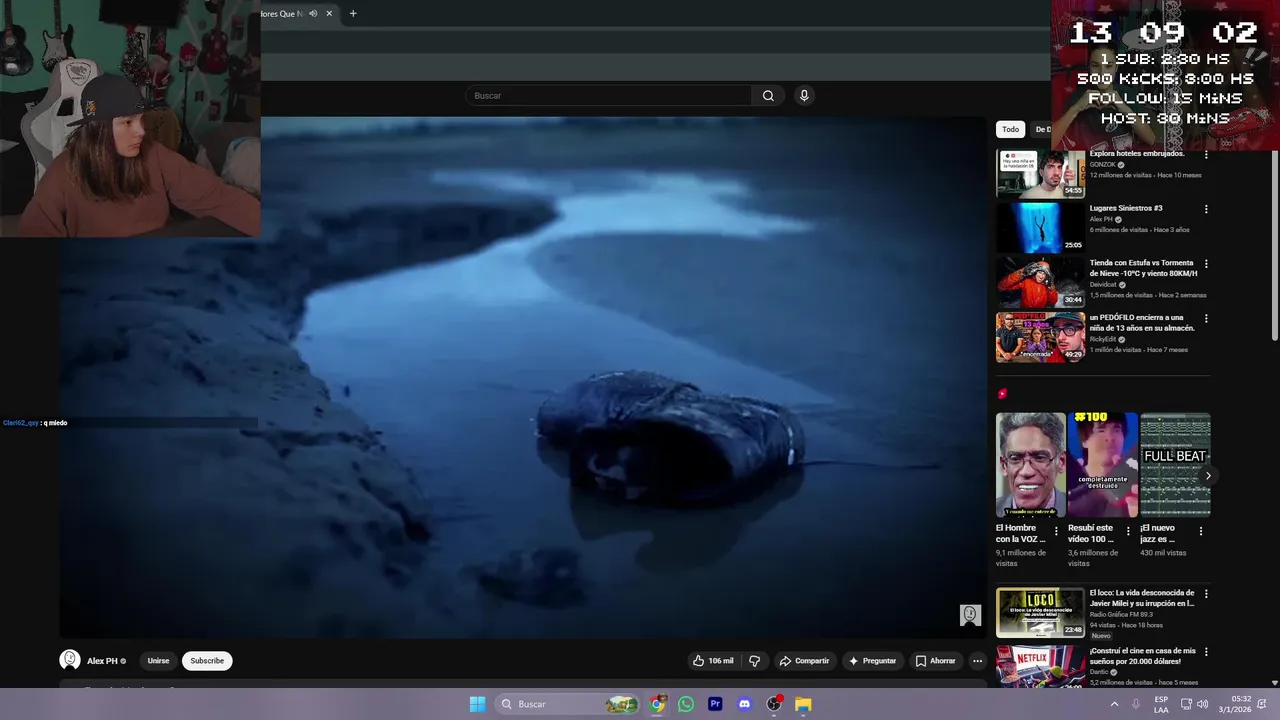The height and width of the screenshot is (720, 1280).
Task: Click the sidebar scrollbar thumb
Action: coord(1274,245)
